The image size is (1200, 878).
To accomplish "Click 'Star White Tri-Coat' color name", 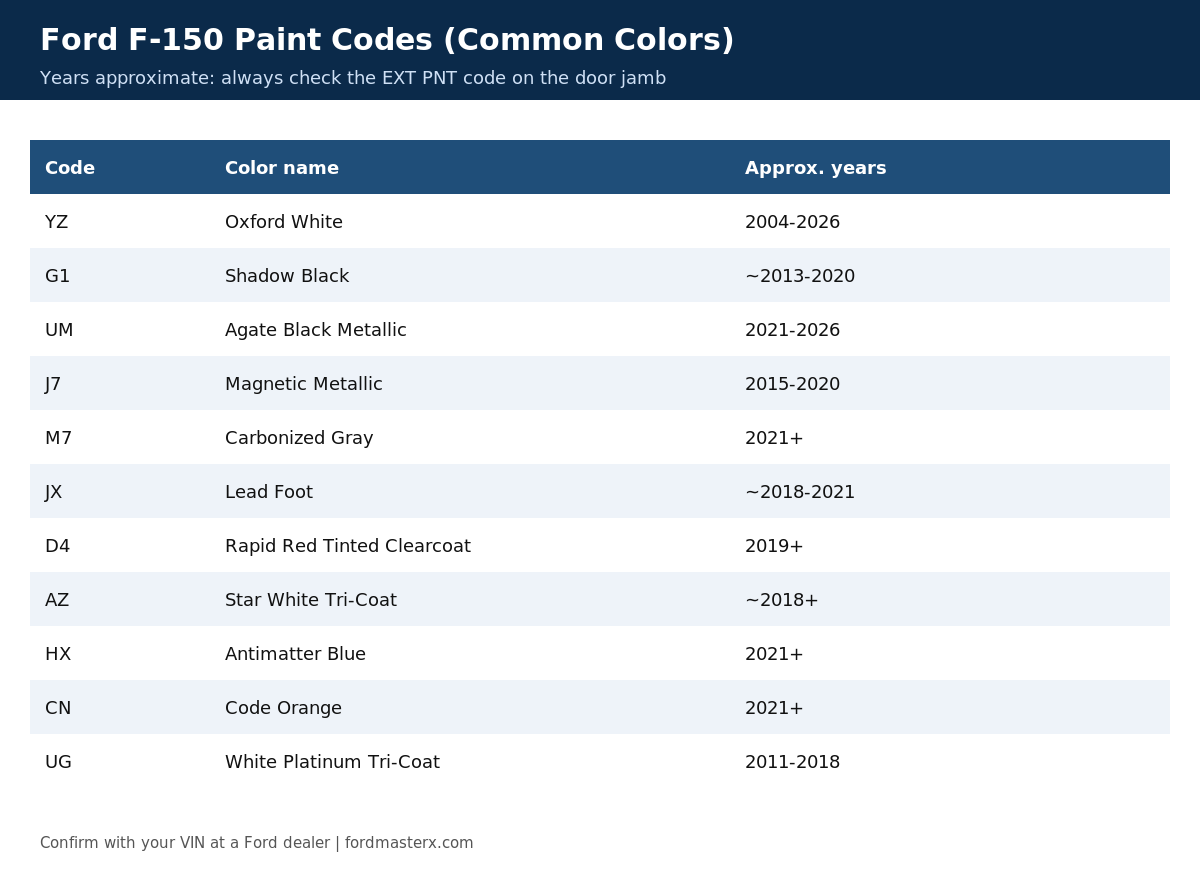I will click(x=311, y=600).
